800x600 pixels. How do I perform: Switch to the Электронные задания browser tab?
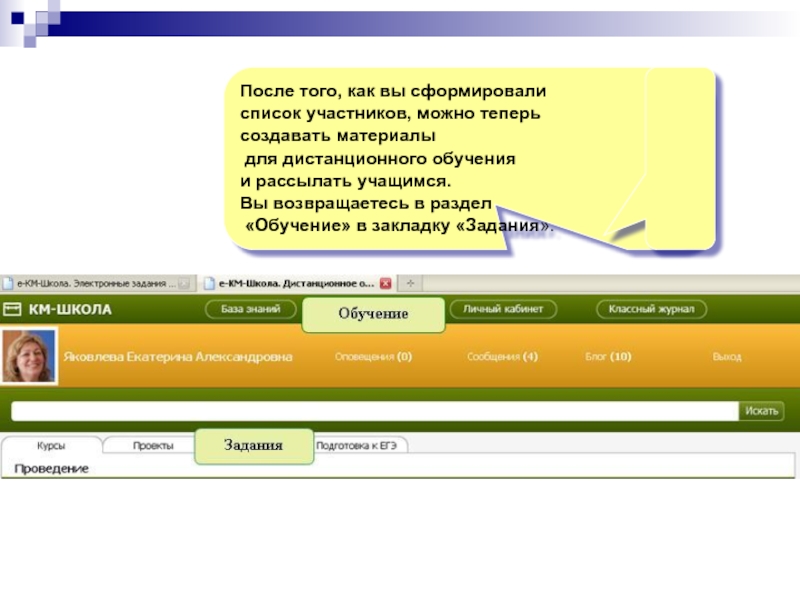click(x=95, y=283)
